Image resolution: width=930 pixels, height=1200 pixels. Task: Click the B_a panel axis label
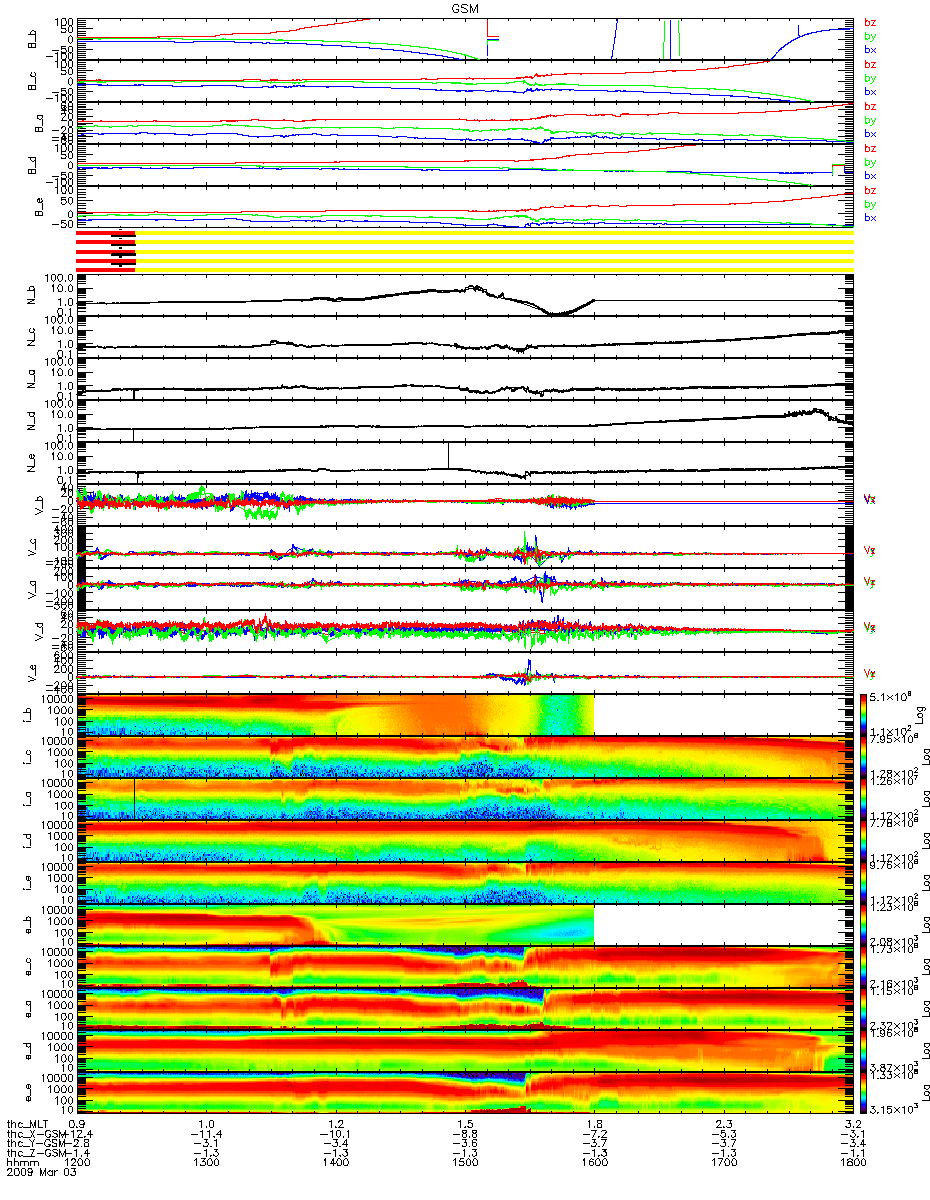tap(40, 124)
